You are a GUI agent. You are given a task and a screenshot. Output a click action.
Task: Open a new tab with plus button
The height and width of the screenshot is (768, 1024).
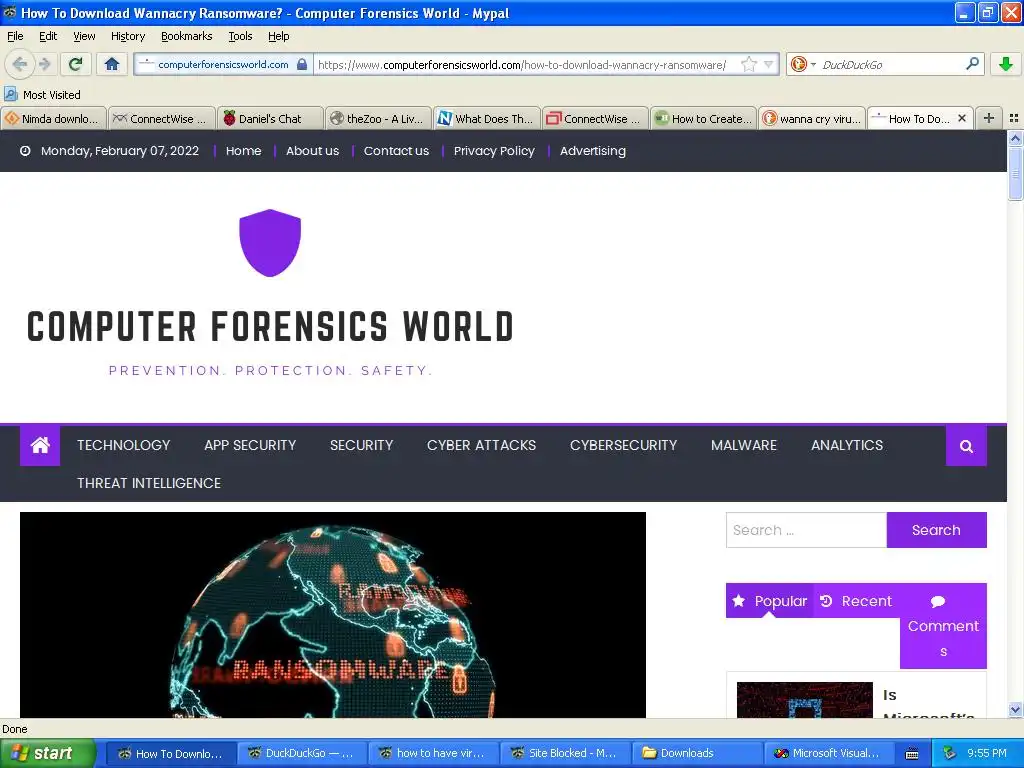(989, 118)
